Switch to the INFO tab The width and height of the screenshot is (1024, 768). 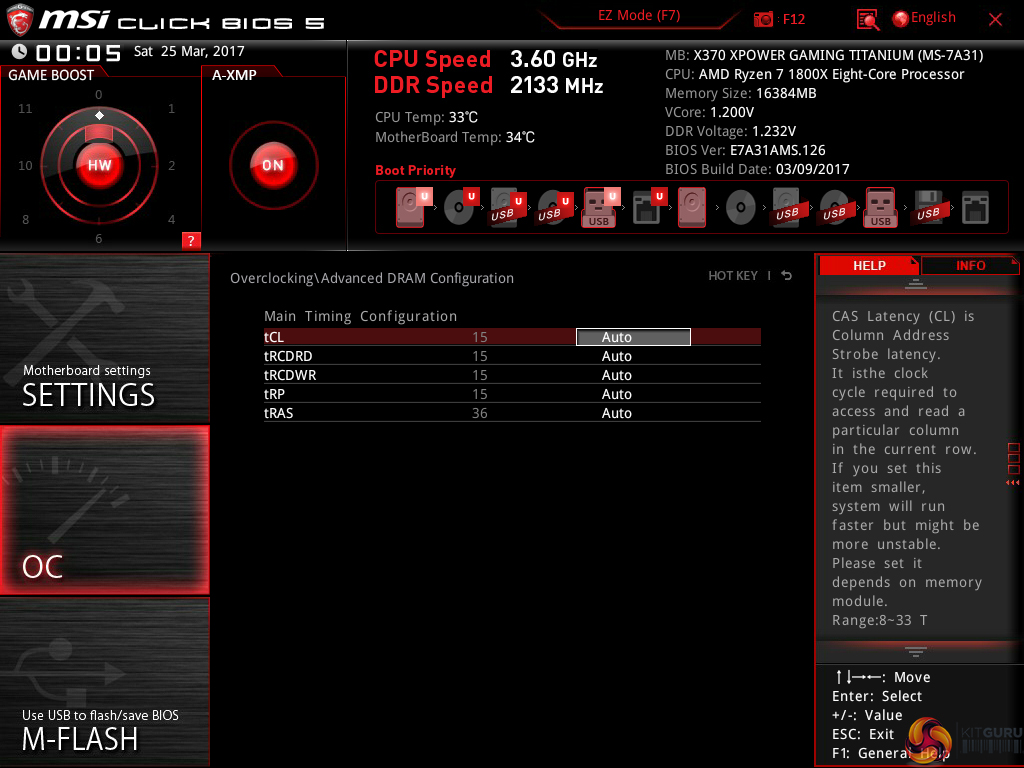point(970,266)
